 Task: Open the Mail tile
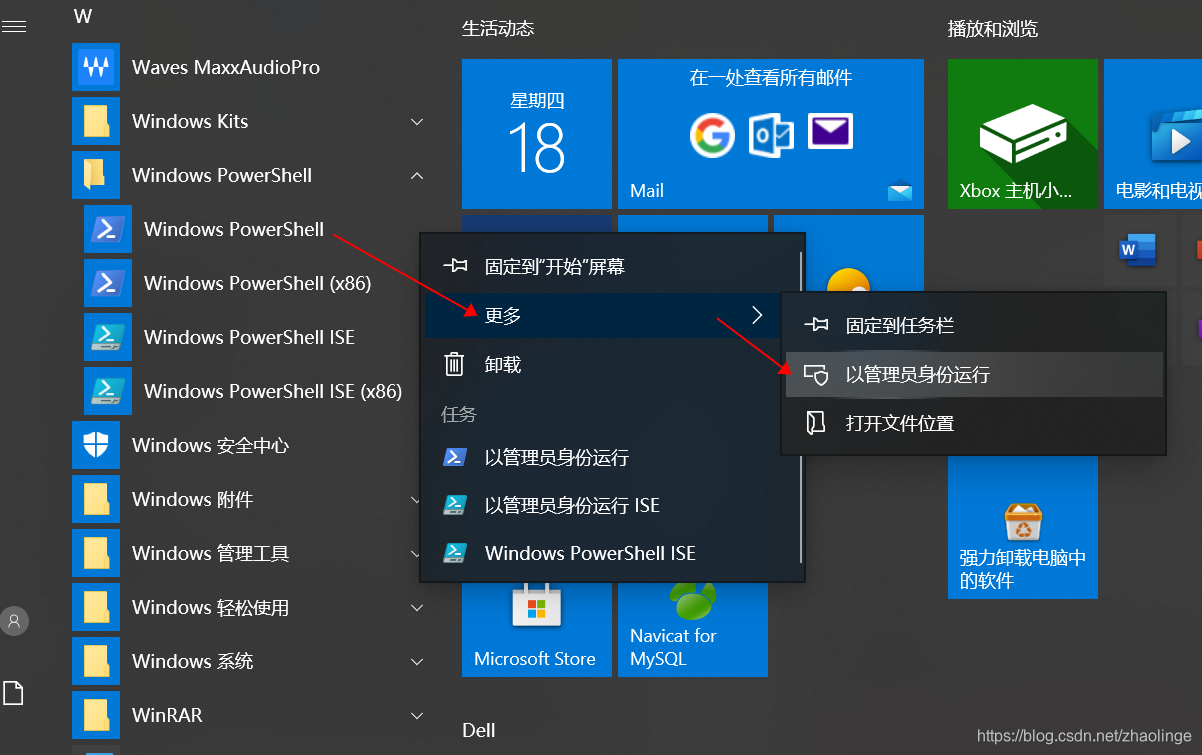pyautogui.click(x=771, y=134)
